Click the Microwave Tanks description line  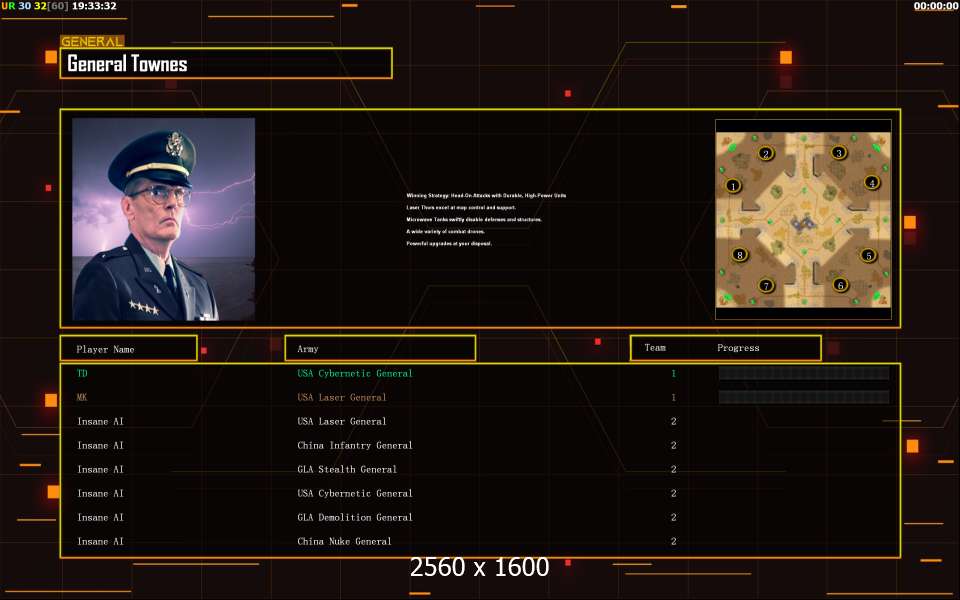474,219
